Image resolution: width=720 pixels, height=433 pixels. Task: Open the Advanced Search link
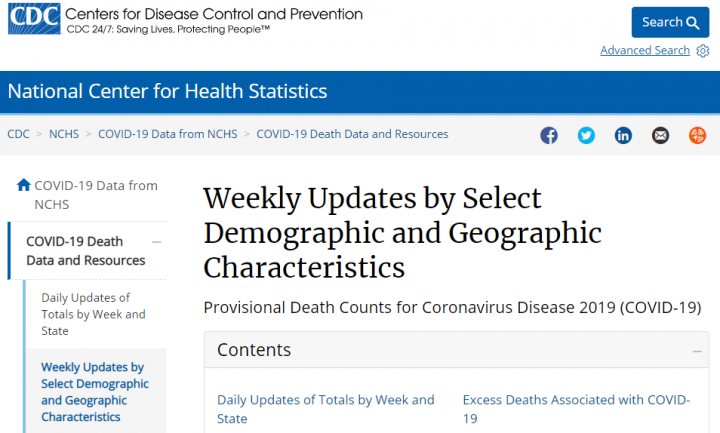pyautogui.click(x=644, y=51)
